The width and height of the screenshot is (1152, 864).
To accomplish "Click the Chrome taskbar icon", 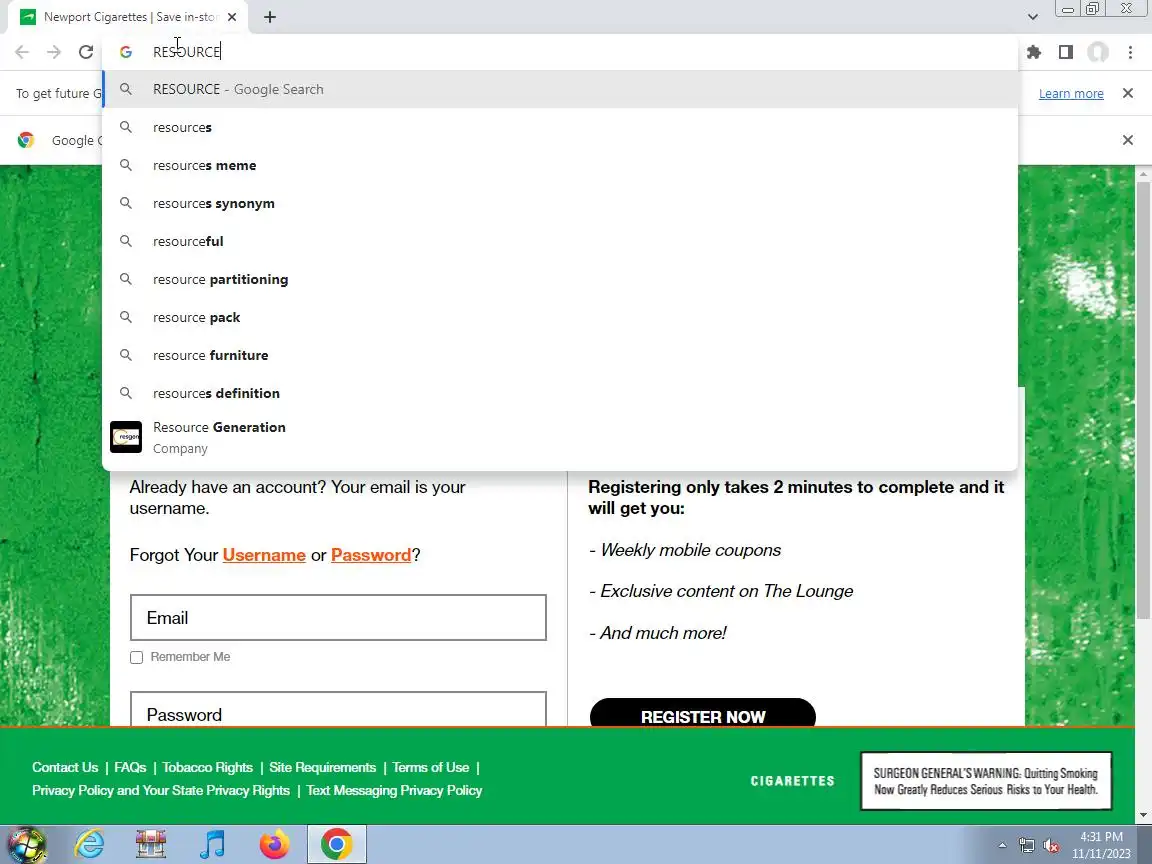I will pyautogui.click(x=336, y=844).
